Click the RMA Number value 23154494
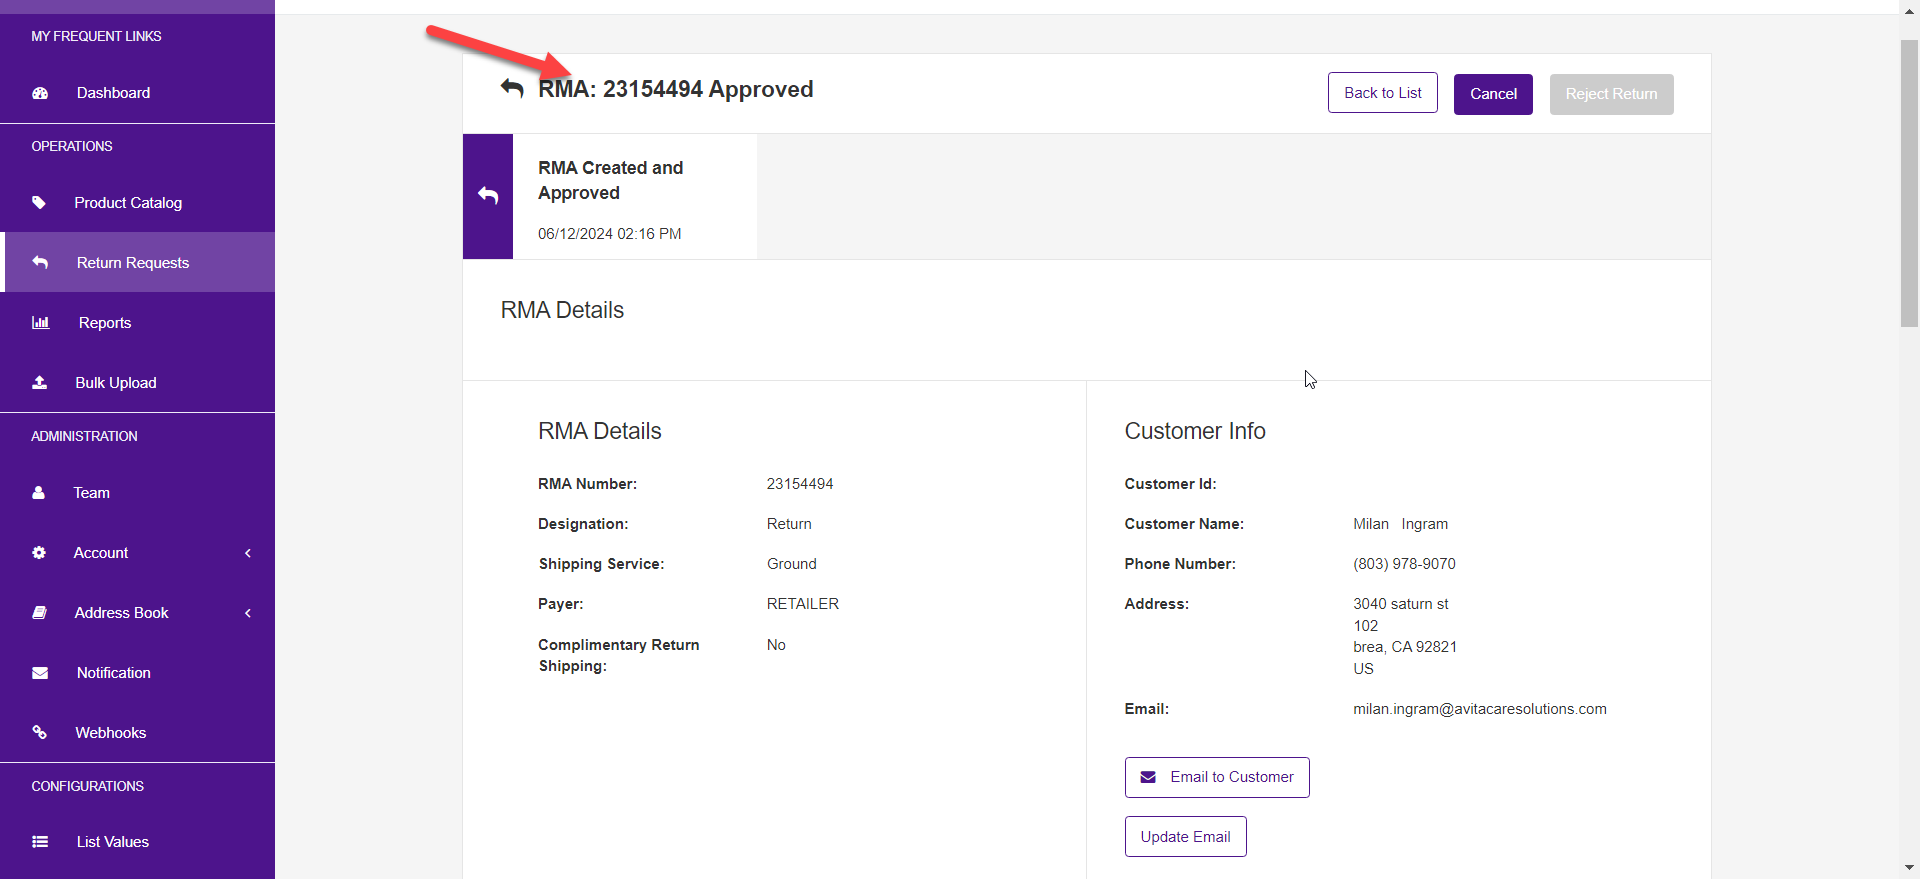This screenshot has height=879, width=1920. pos(800,484)
